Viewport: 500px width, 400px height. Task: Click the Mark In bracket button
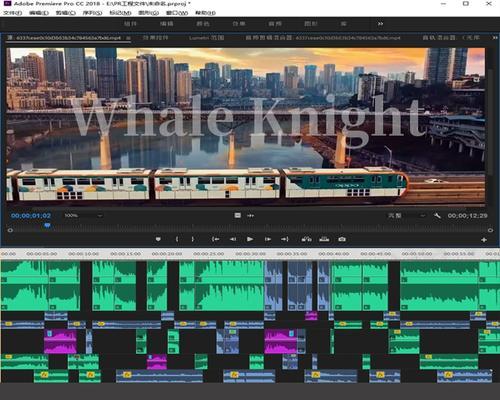click(177, 239)
